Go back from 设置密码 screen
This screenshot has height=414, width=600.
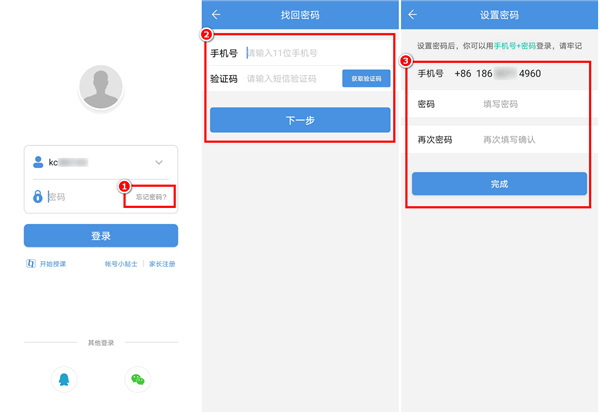click(x=413, y=15)
